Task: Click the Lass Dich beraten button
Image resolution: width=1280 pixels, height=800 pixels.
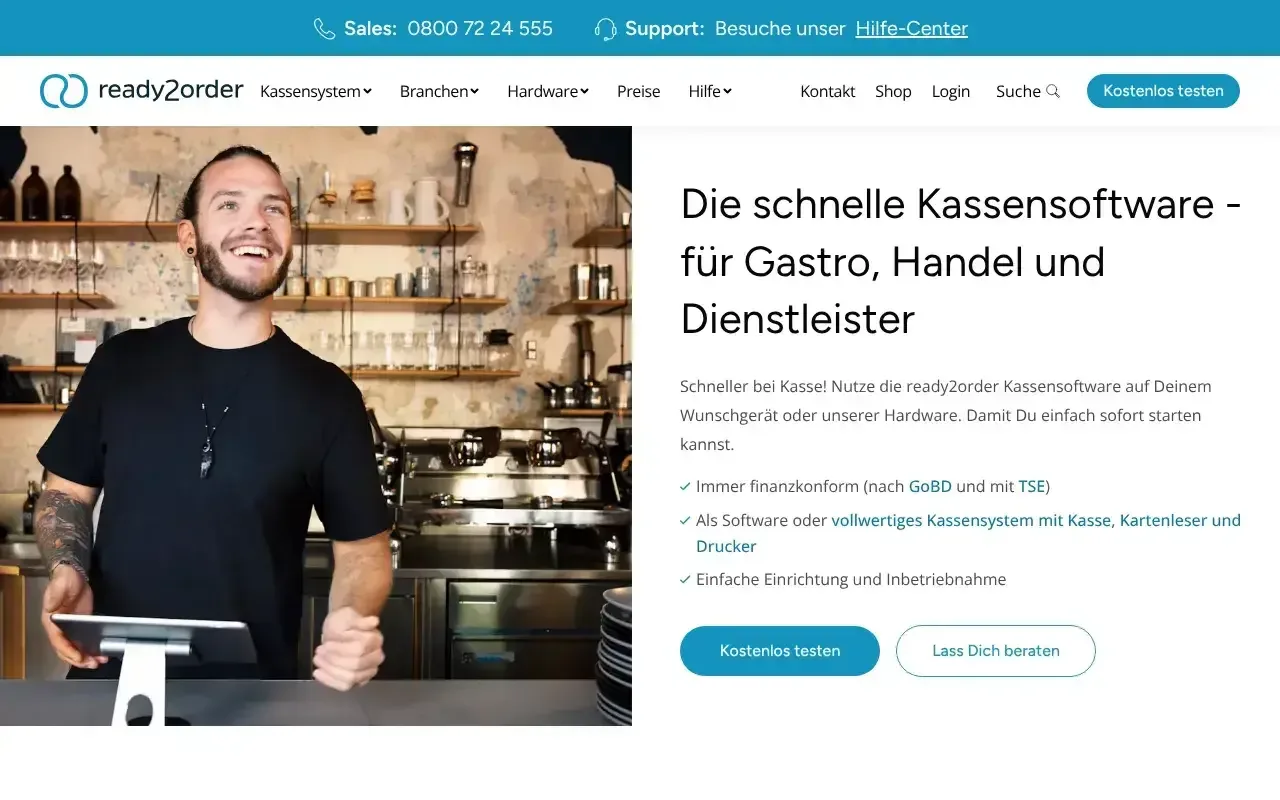Action: click(996, 651)
